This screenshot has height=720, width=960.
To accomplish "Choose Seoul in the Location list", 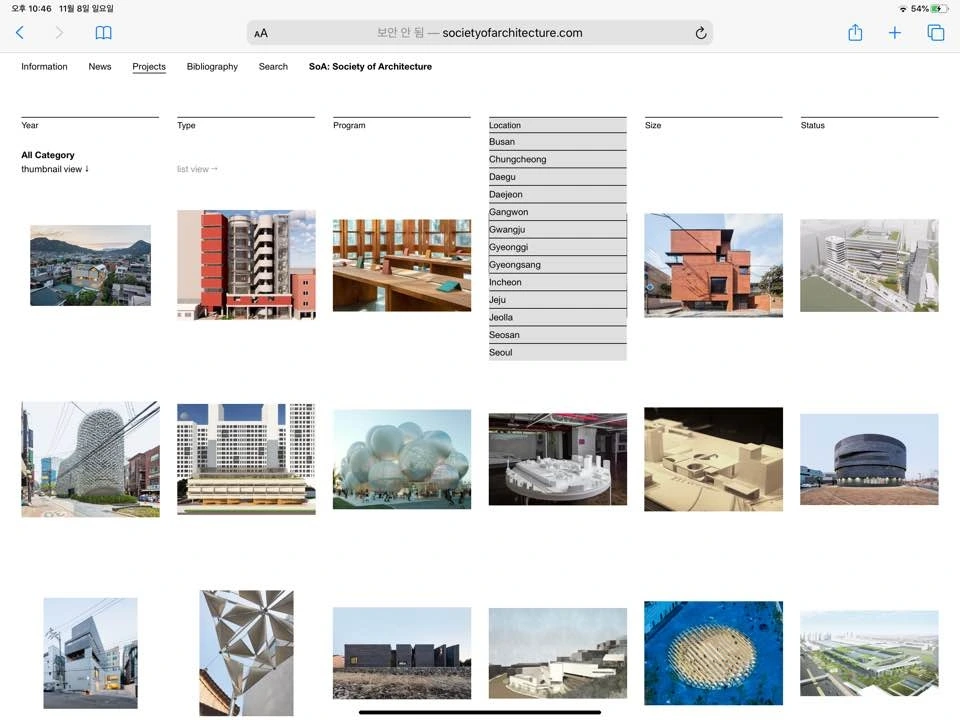I will [557, 353].
